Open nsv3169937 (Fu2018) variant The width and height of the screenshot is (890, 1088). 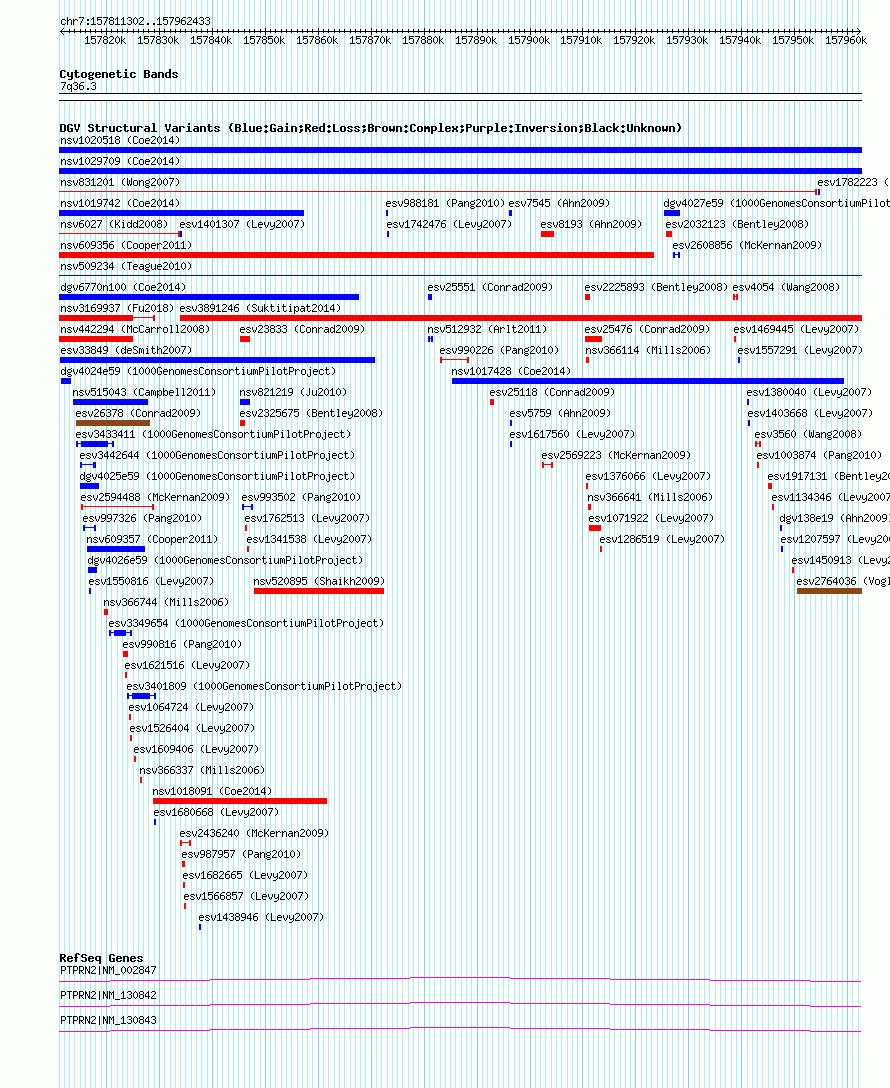coord(117,308)
